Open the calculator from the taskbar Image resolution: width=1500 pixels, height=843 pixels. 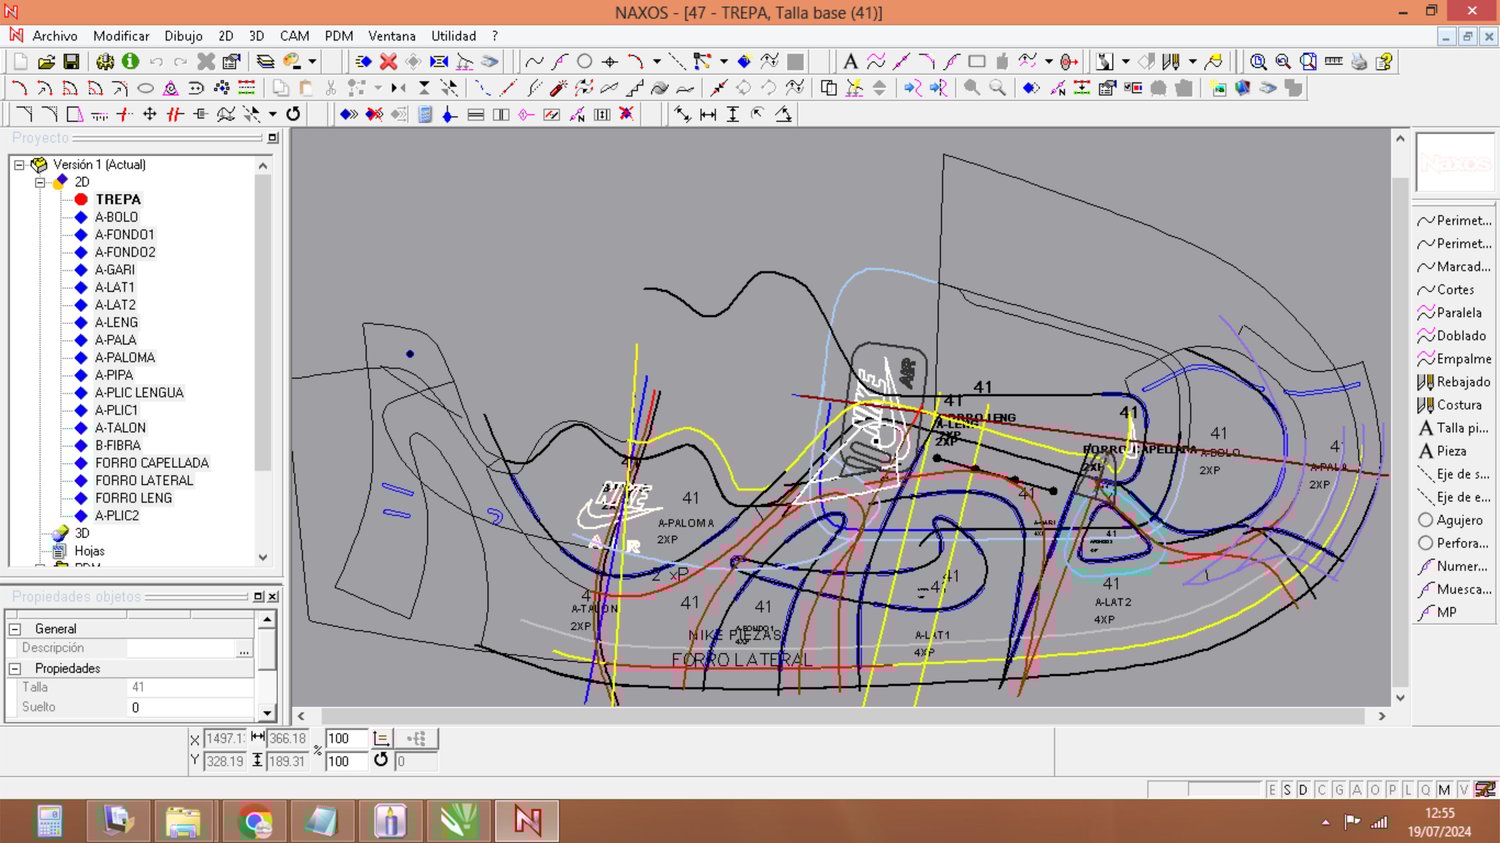[x=49, y=821]
